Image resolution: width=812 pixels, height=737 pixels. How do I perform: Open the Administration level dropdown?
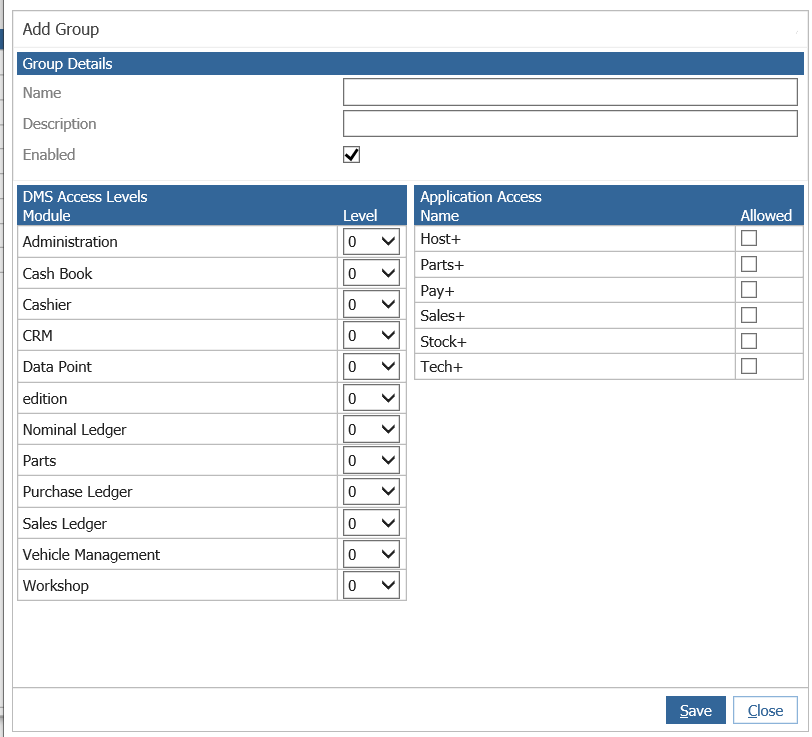click(371, 241)
